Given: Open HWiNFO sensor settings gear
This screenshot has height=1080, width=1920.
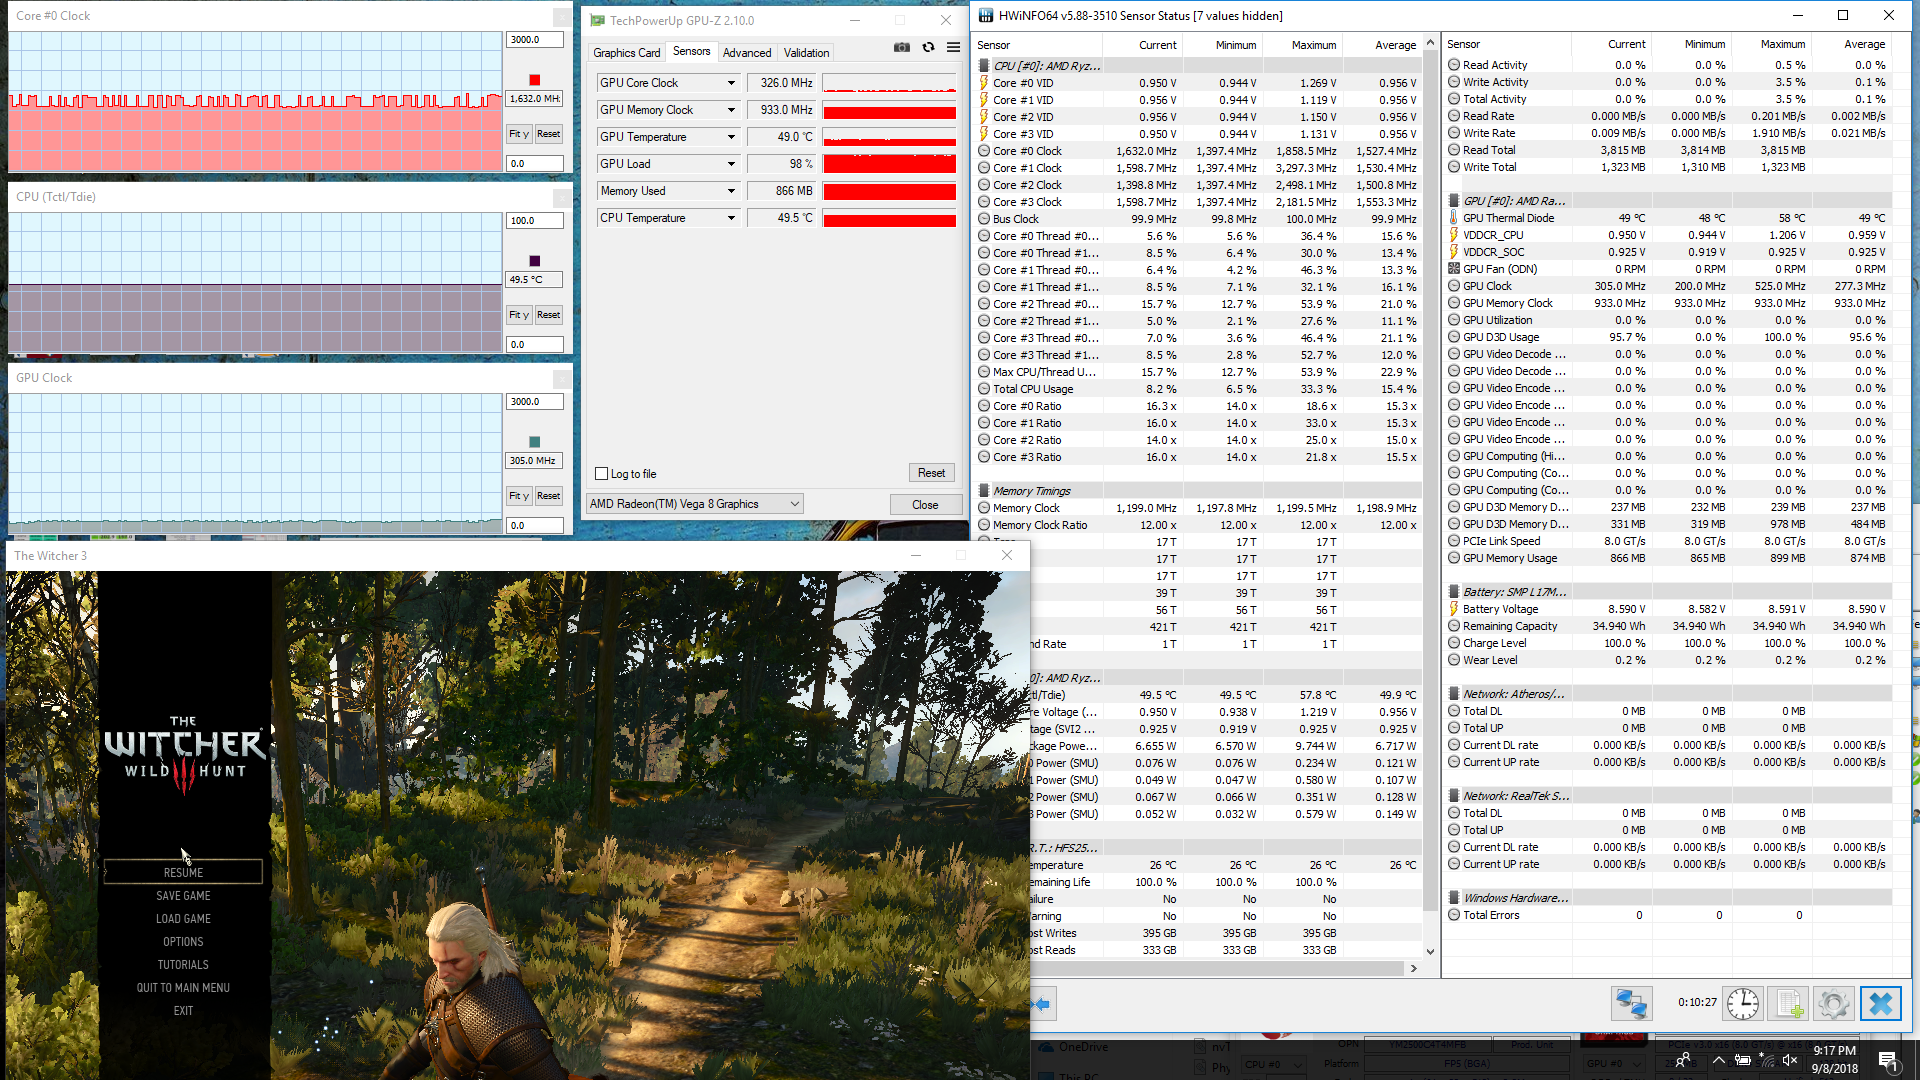Looking at the screenshot, I should [x=1834, y=1003].
